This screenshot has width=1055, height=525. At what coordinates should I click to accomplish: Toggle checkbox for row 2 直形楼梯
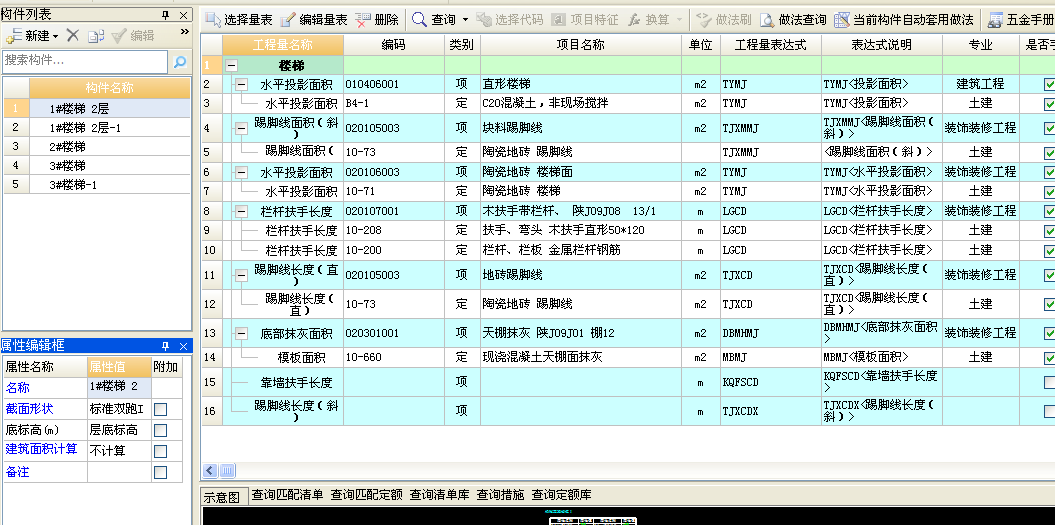pos(1050,85)
